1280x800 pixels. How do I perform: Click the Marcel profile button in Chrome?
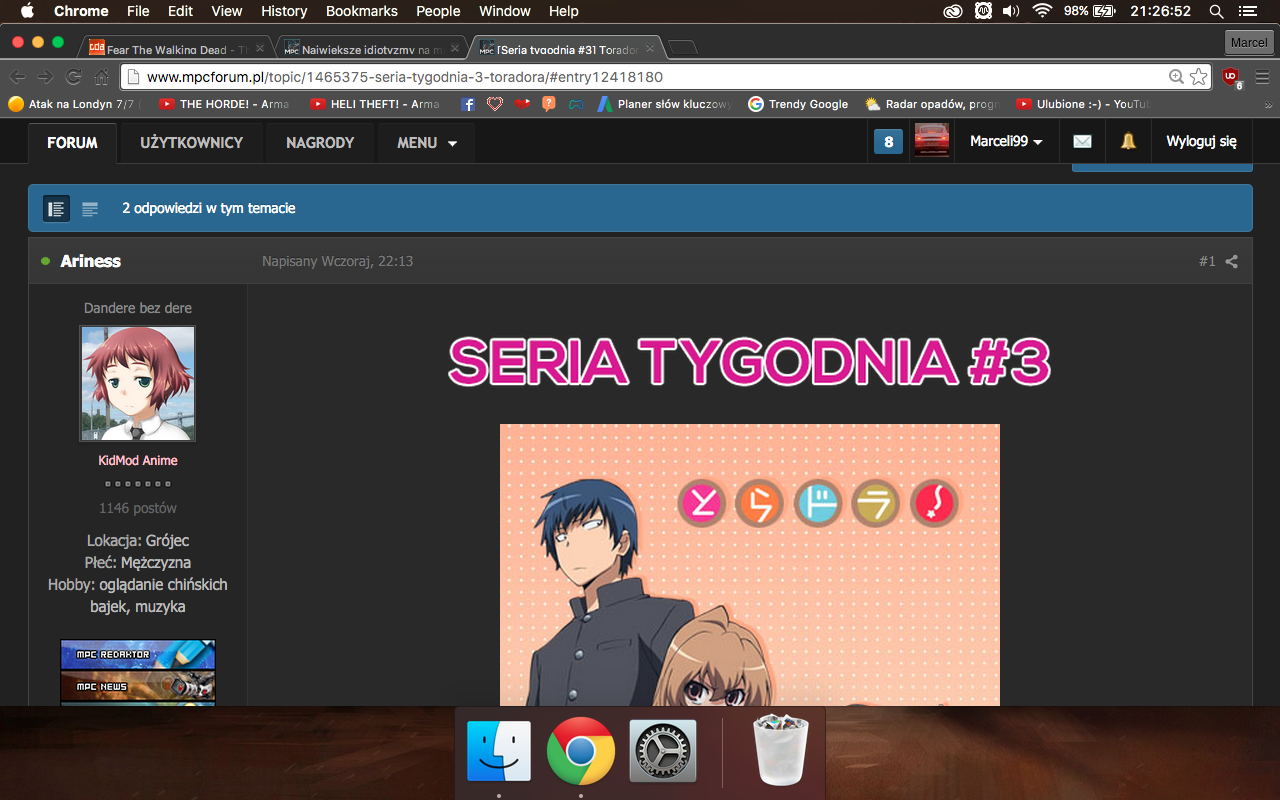click(x=1249, y=43)
